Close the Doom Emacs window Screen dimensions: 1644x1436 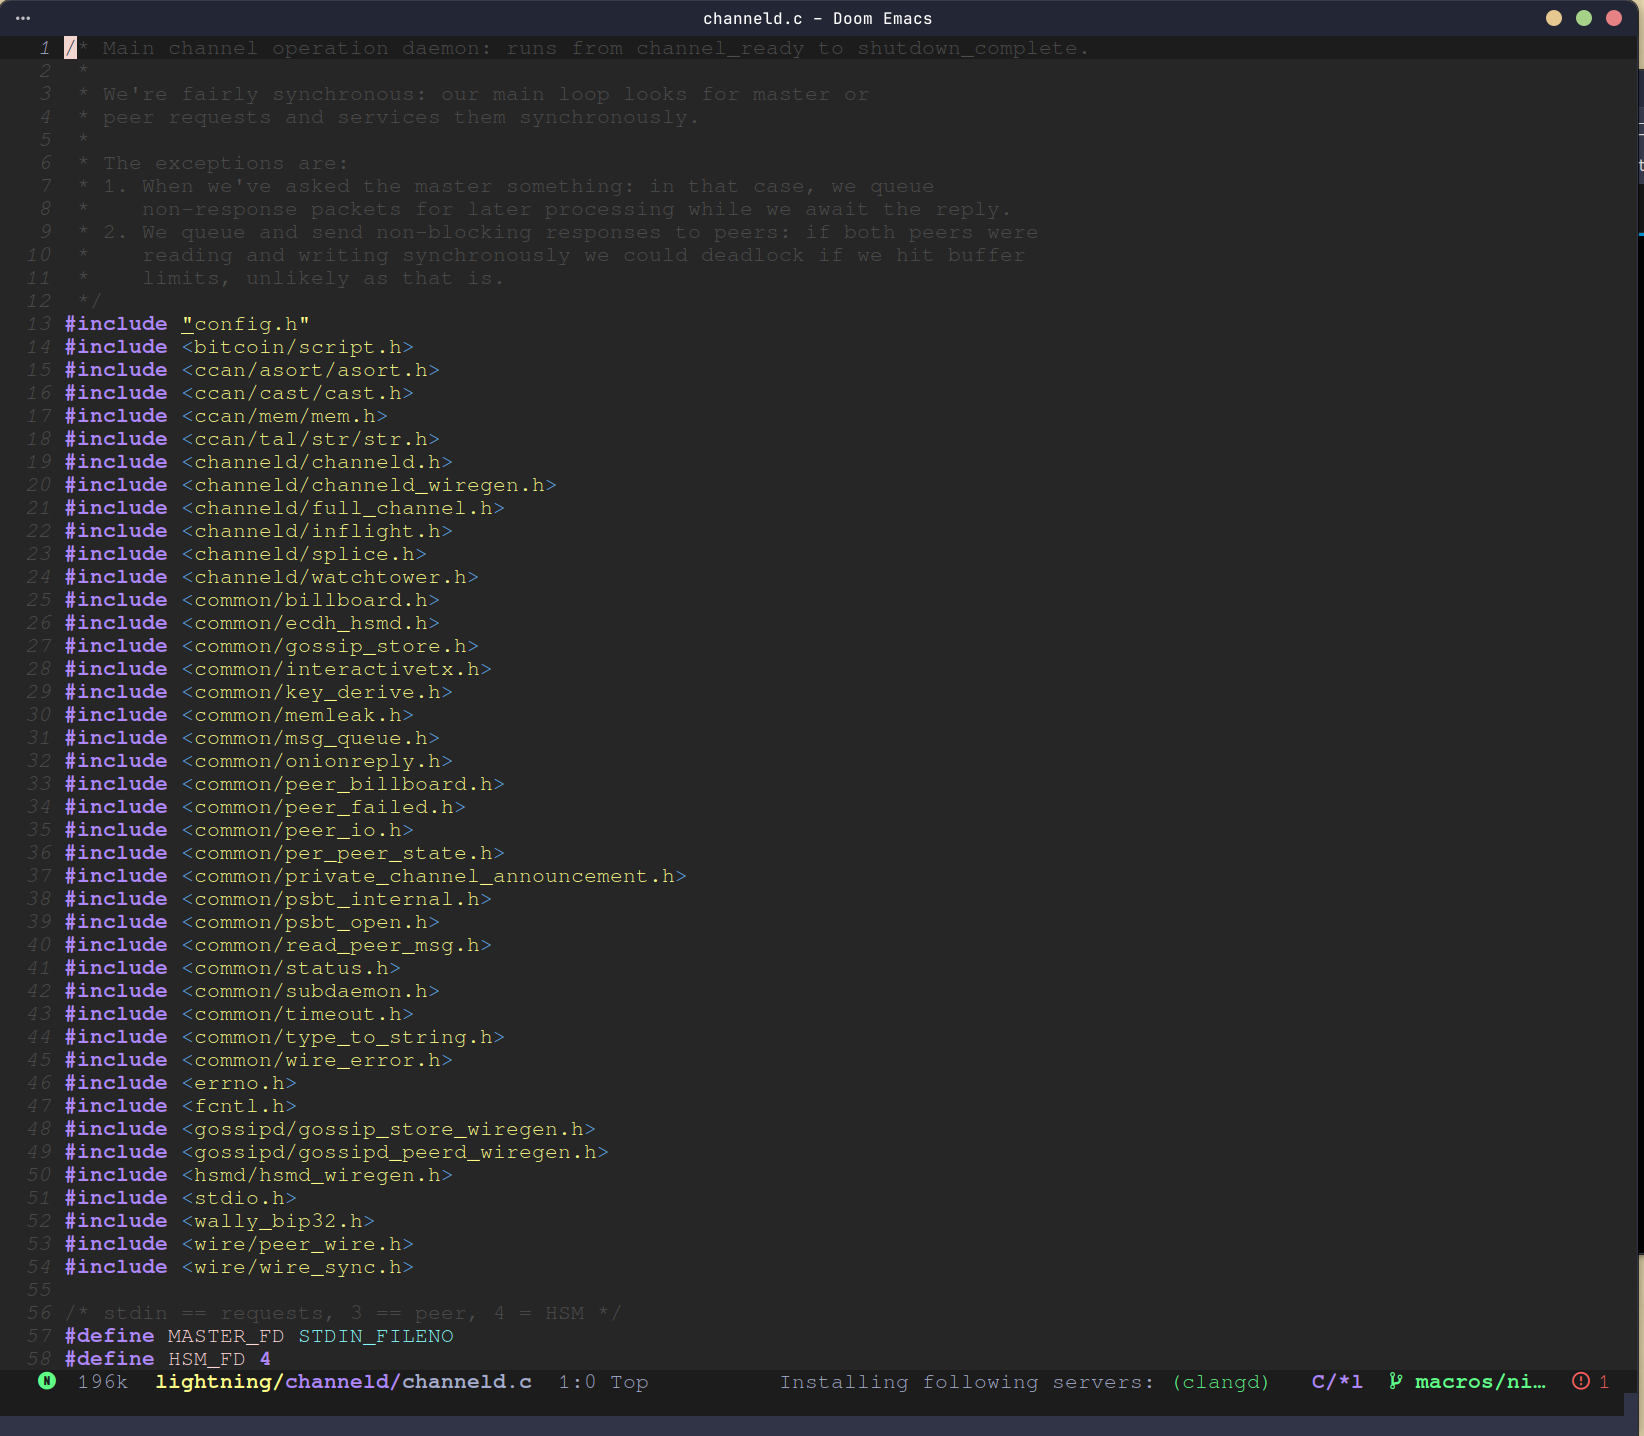[x=1614, y=18]
